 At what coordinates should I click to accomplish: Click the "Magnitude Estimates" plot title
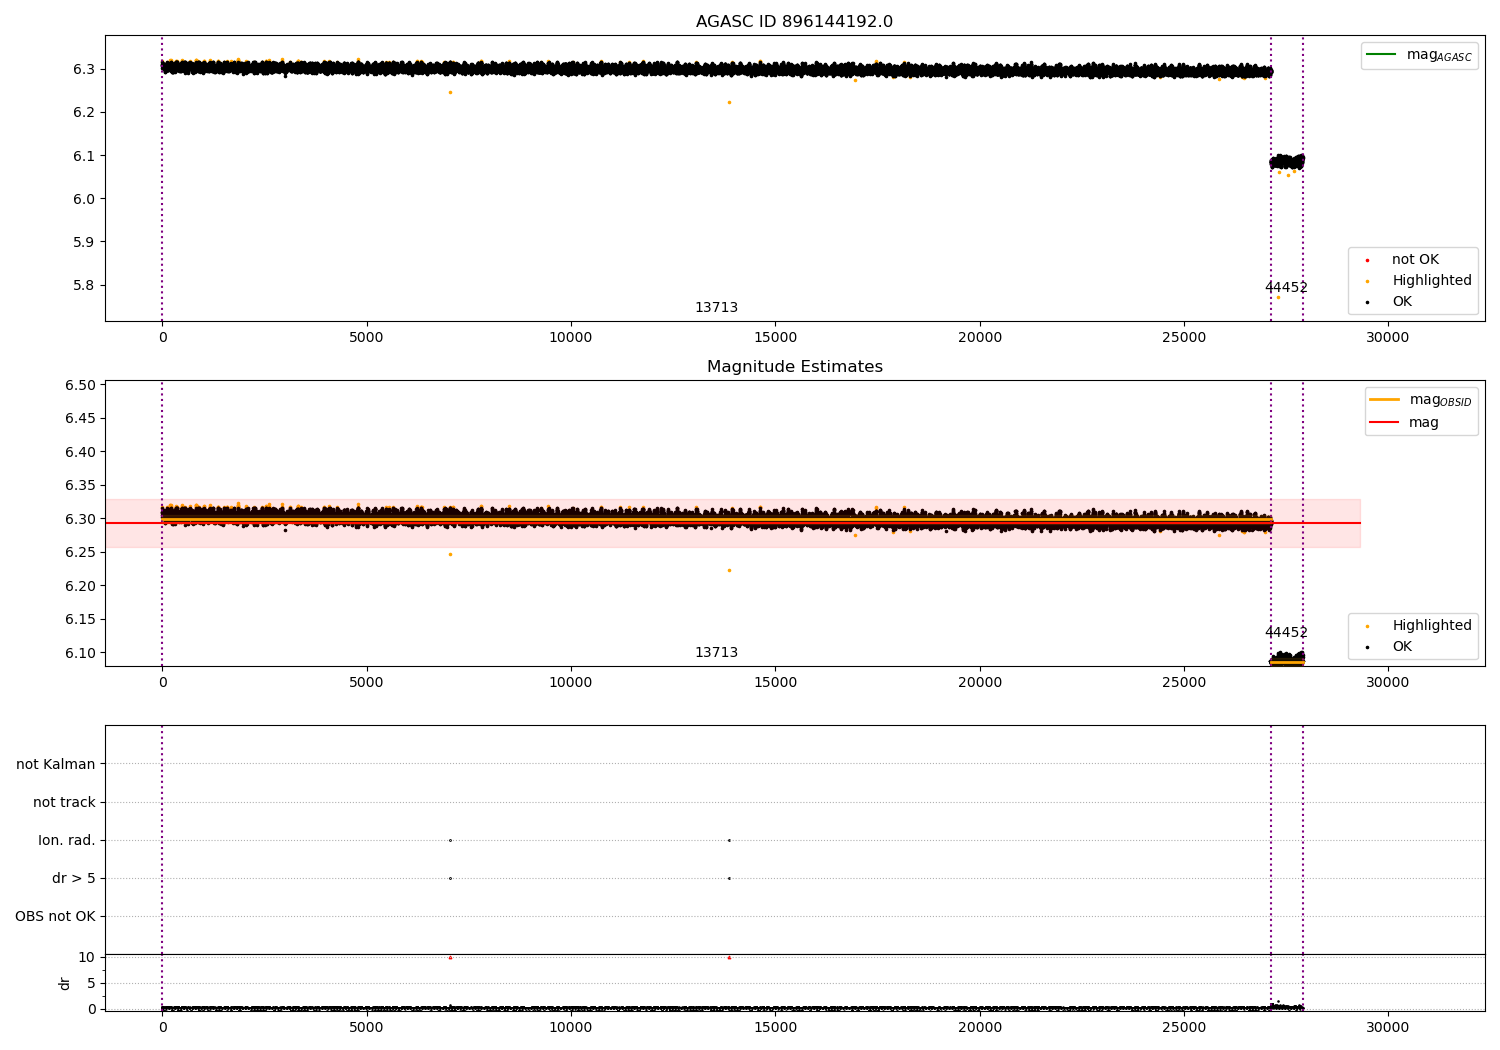click(x=794, y=367)
